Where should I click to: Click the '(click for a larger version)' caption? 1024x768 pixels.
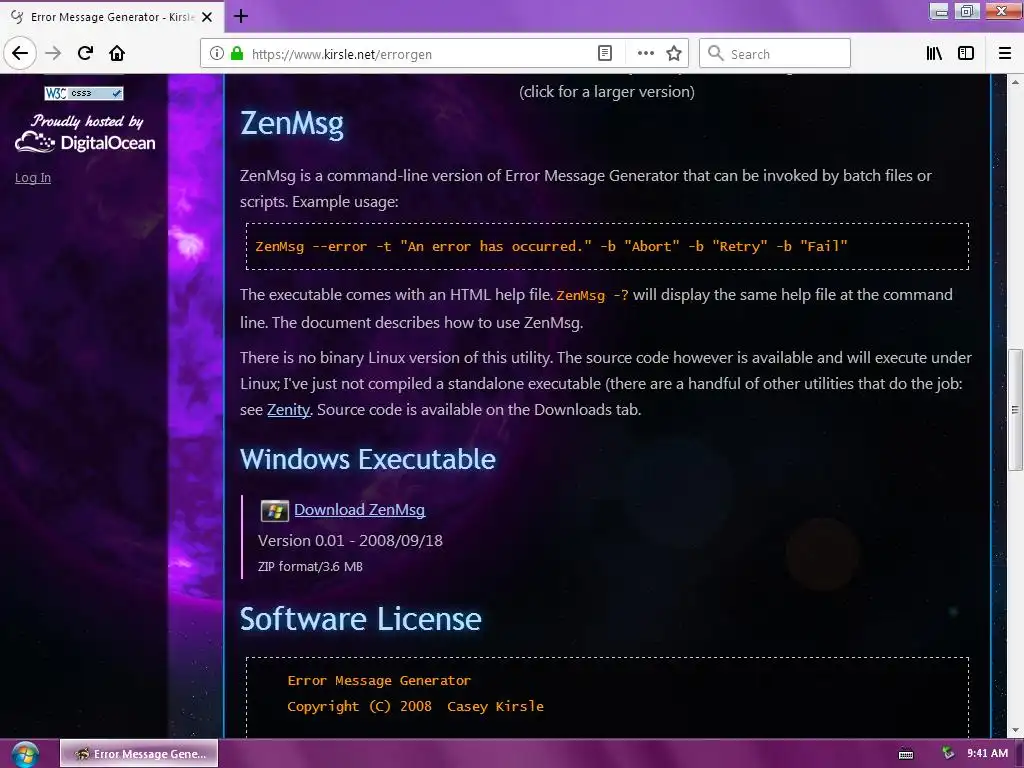[x=607, y=92]
